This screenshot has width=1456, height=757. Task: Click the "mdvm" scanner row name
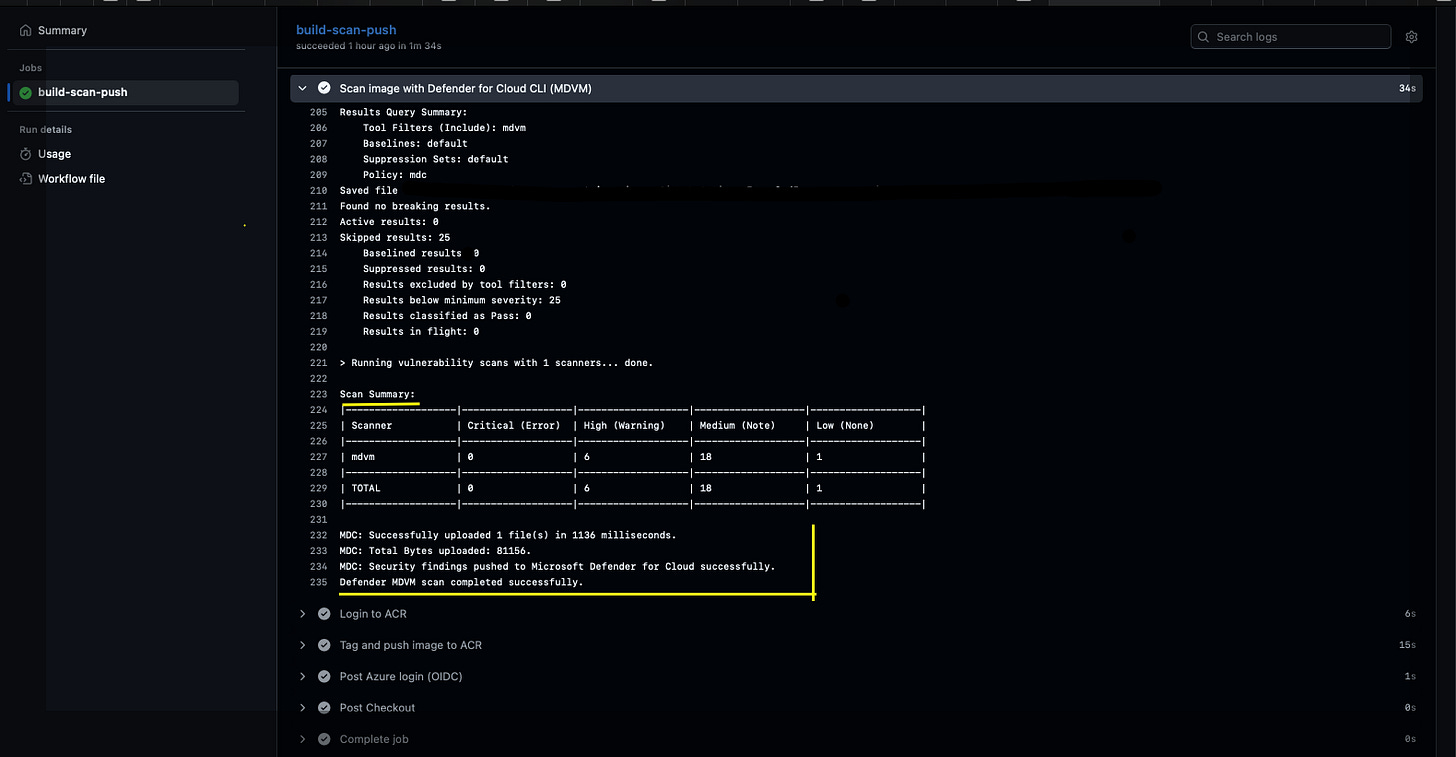[363, 457]
